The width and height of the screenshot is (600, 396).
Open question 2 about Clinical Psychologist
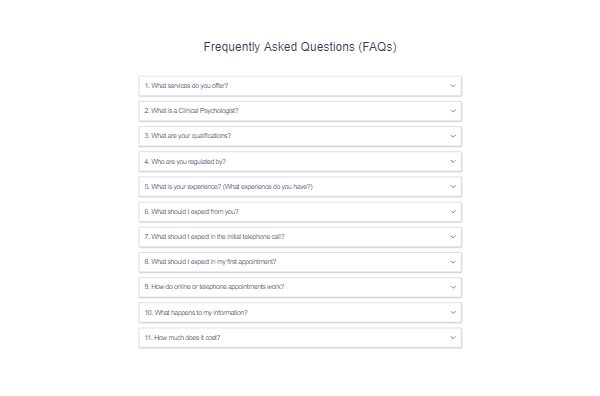pos(300,111)
